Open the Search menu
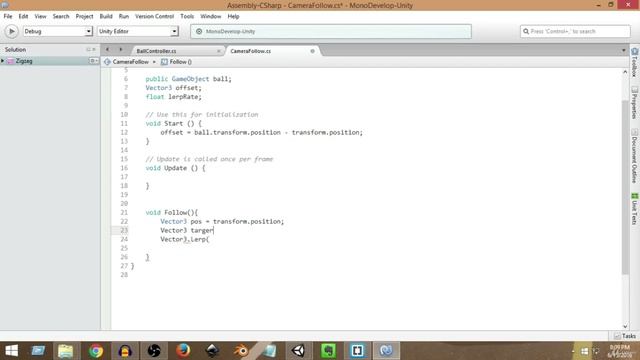The height and width of the screenshot is (360, 640). 61,16
